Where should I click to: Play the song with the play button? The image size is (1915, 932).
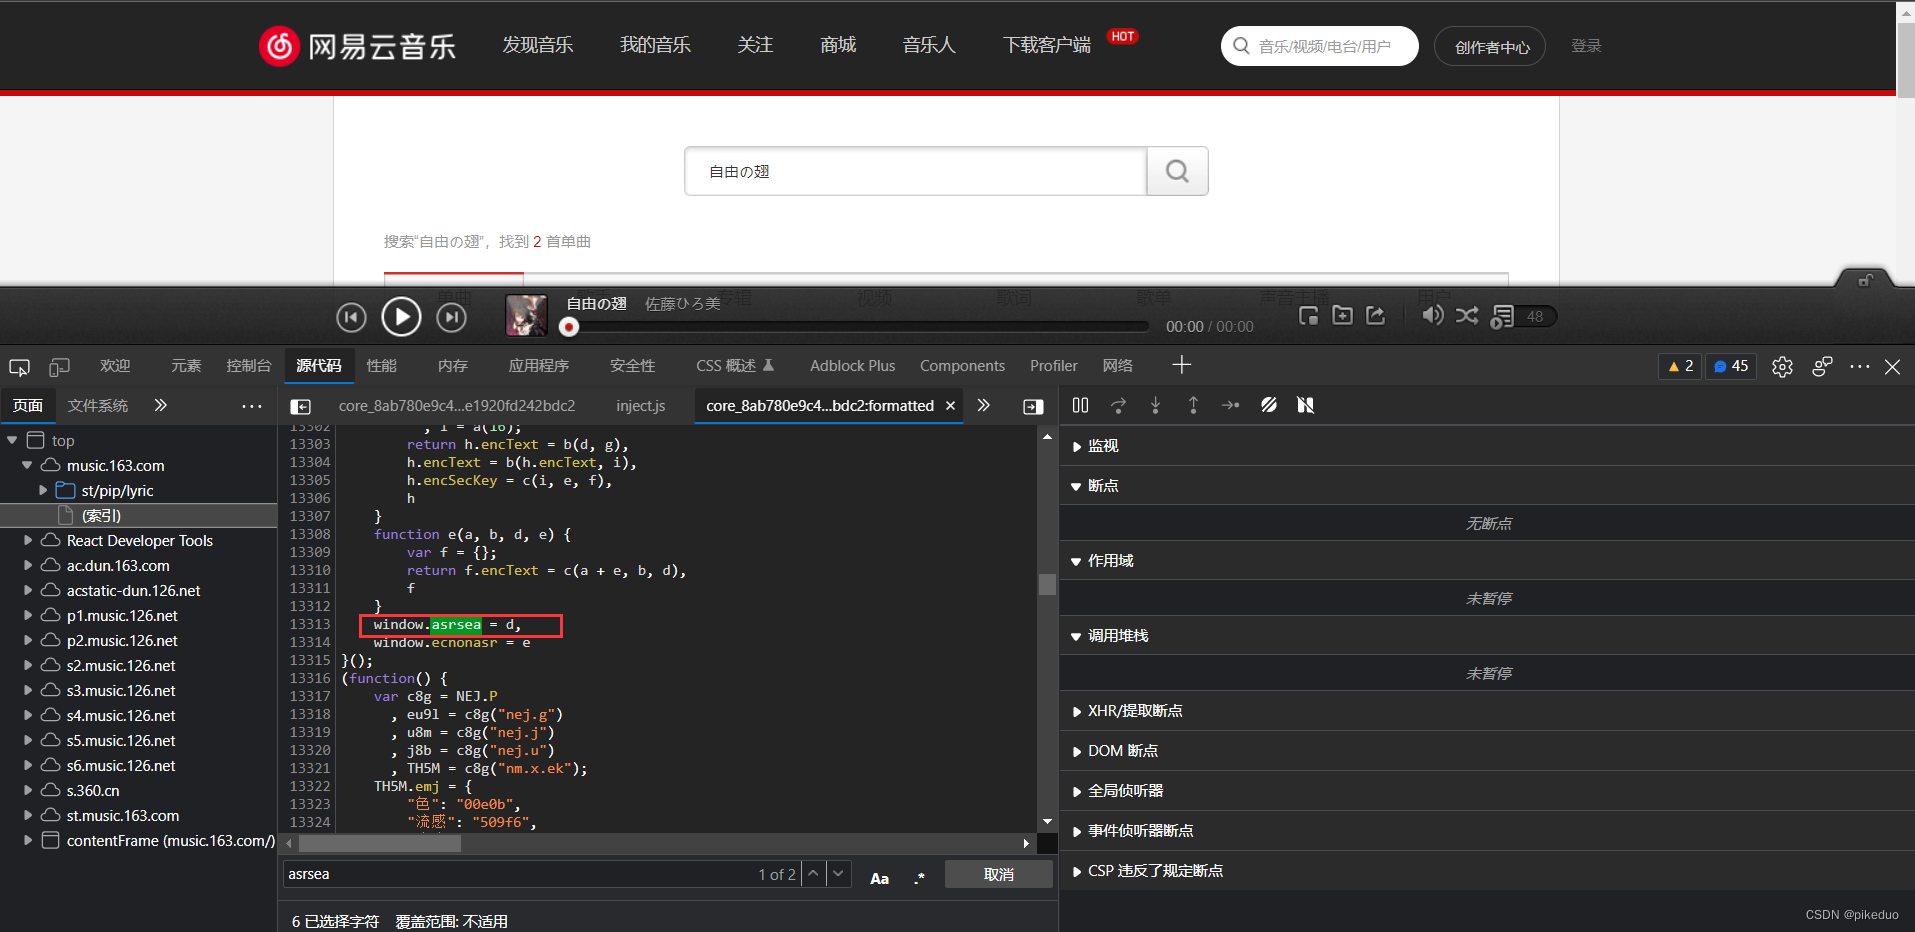tap(401, 317)
